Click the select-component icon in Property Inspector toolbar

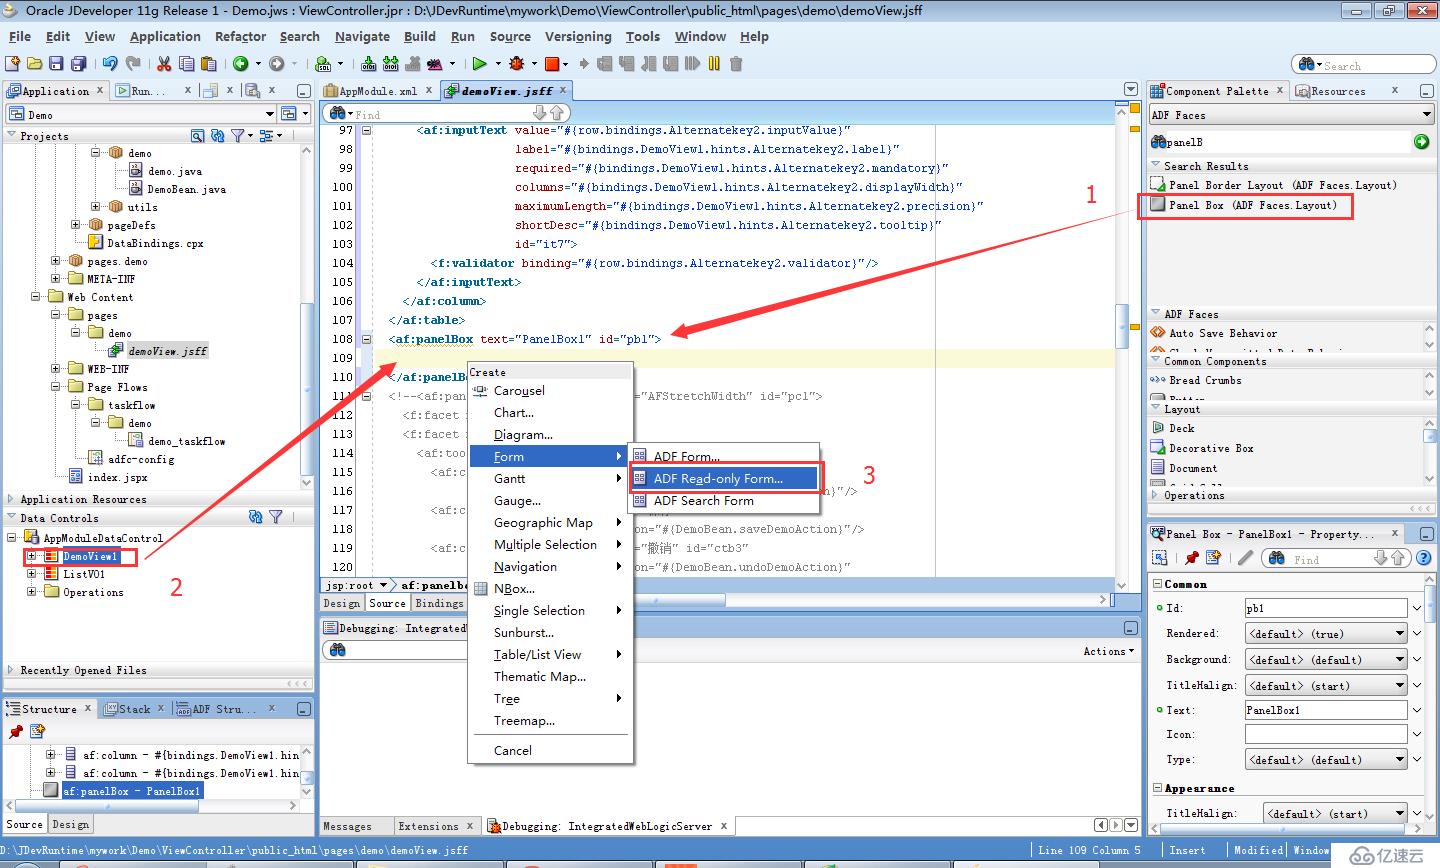(1161, 558)
